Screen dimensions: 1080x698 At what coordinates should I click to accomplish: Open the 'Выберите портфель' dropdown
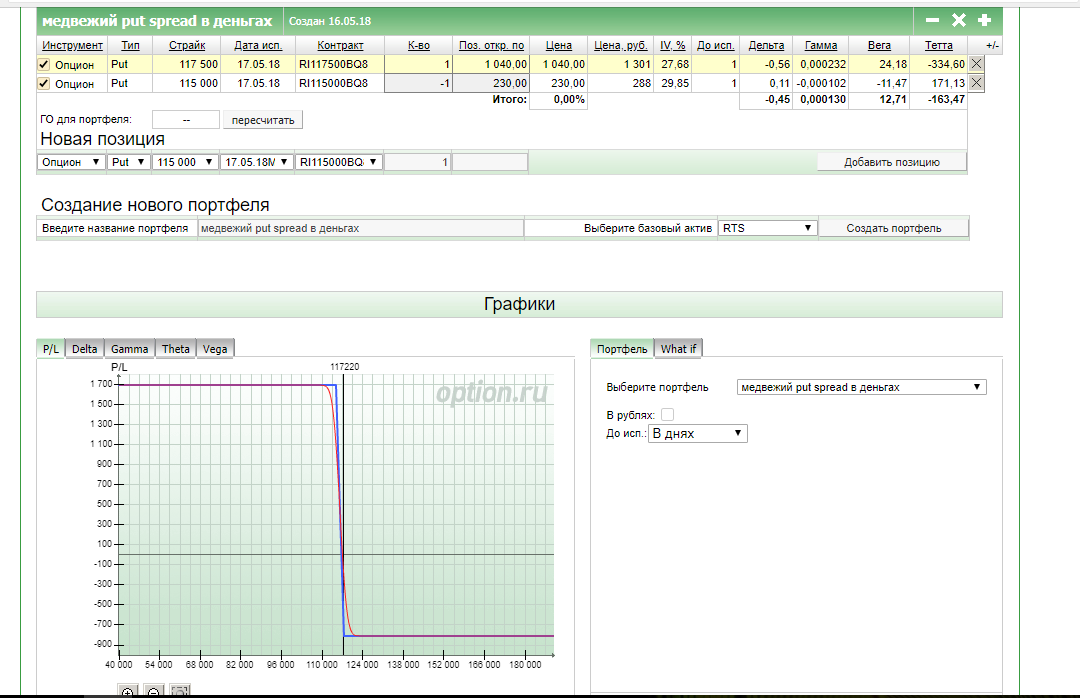(861, 387)
